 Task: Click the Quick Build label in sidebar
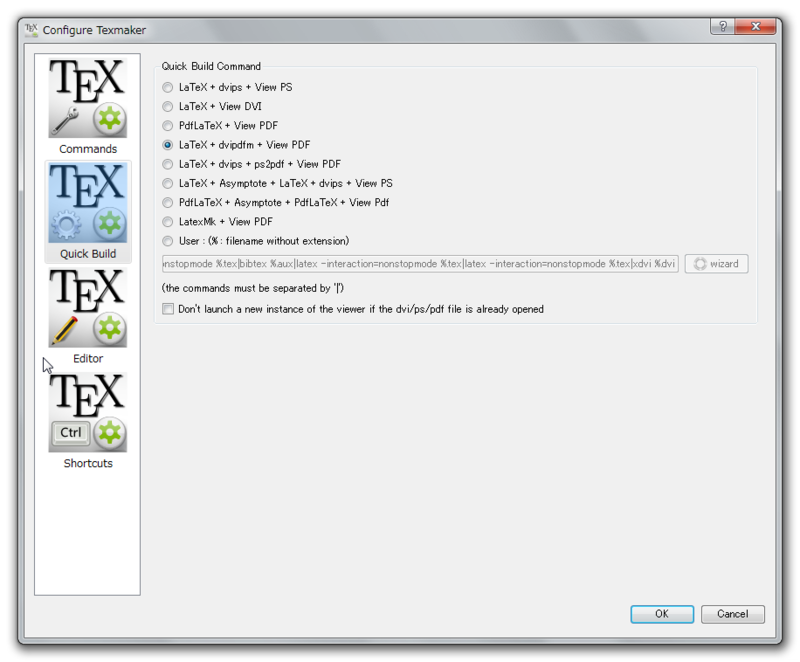pyautogui.click(x=88, y=253)
